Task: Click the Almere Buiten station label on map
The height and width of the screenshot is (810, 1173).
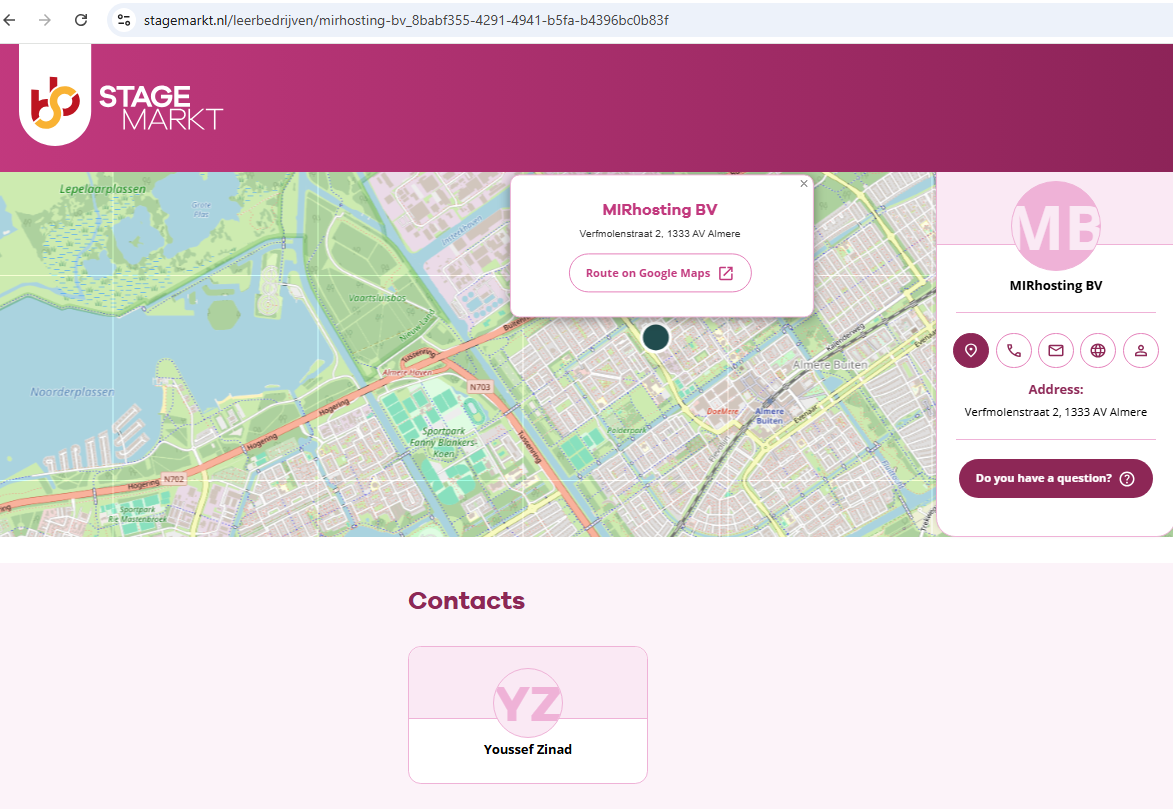Action: click(x=769, y=416)
